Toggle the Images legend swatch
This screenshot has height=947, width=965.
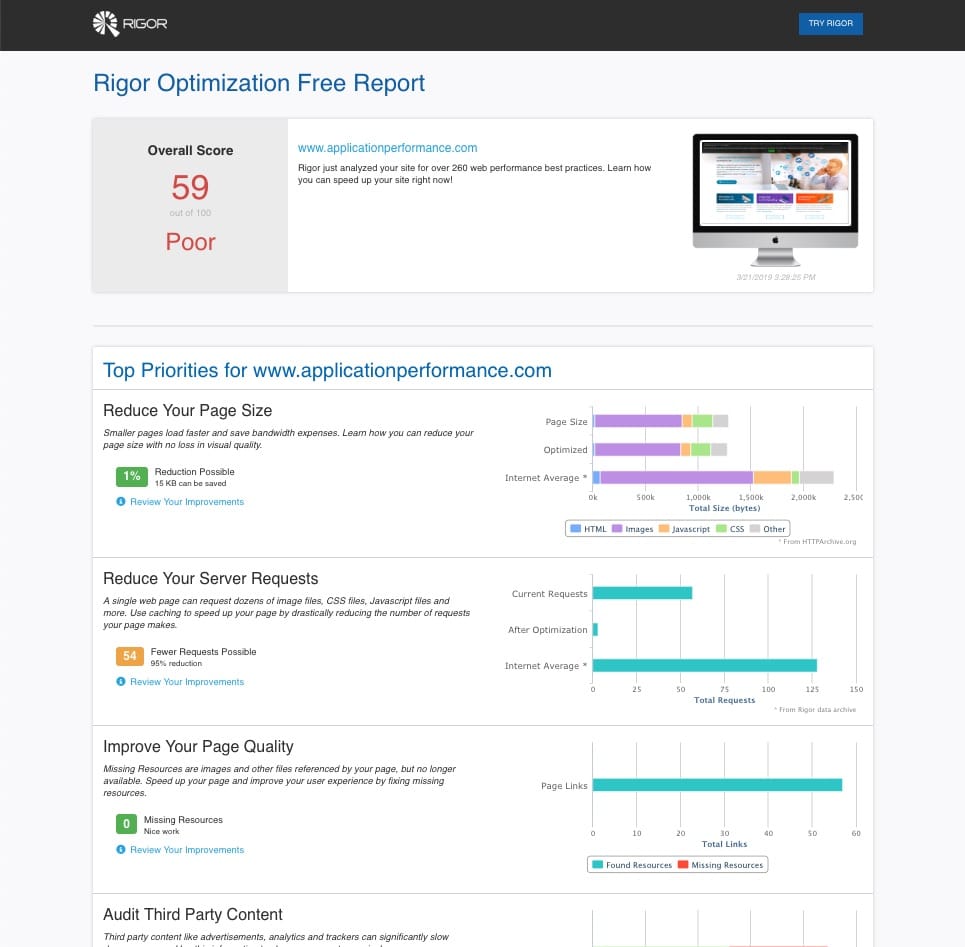click(617, 529)
